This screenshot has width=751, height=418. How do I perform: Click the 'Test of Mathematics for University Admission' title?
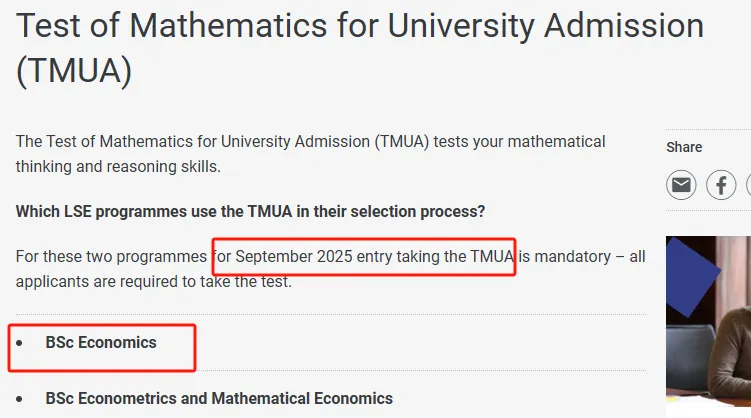[360, 25]
